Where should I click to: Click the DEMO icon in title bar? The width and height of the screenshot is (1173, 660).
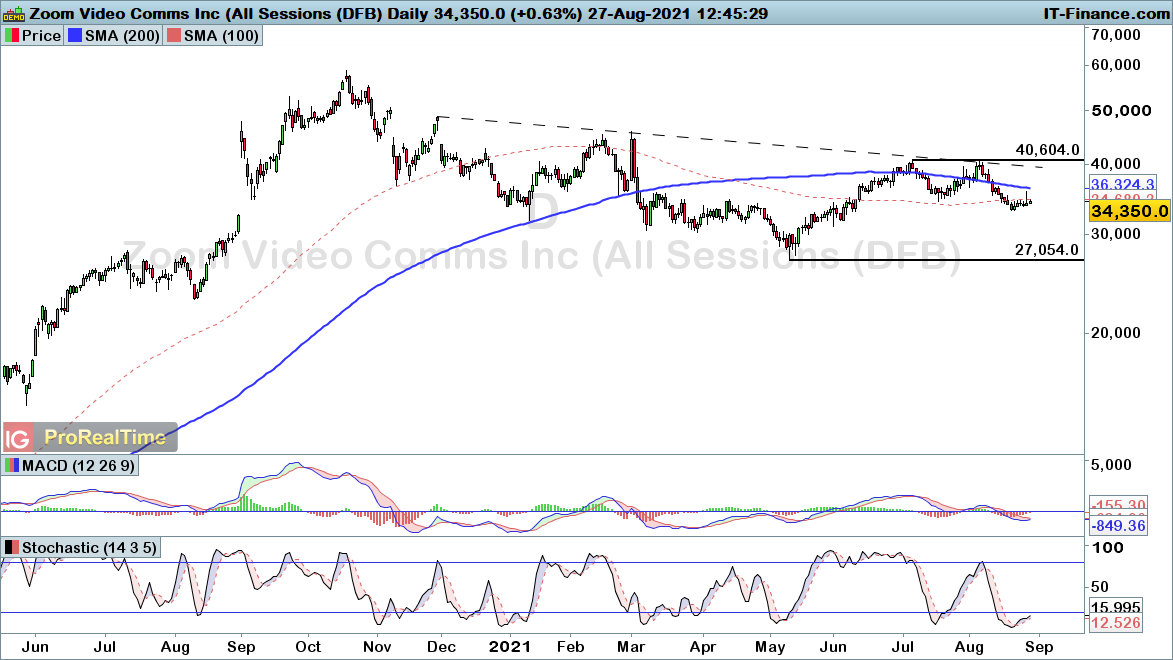click(x=14, y=13)
